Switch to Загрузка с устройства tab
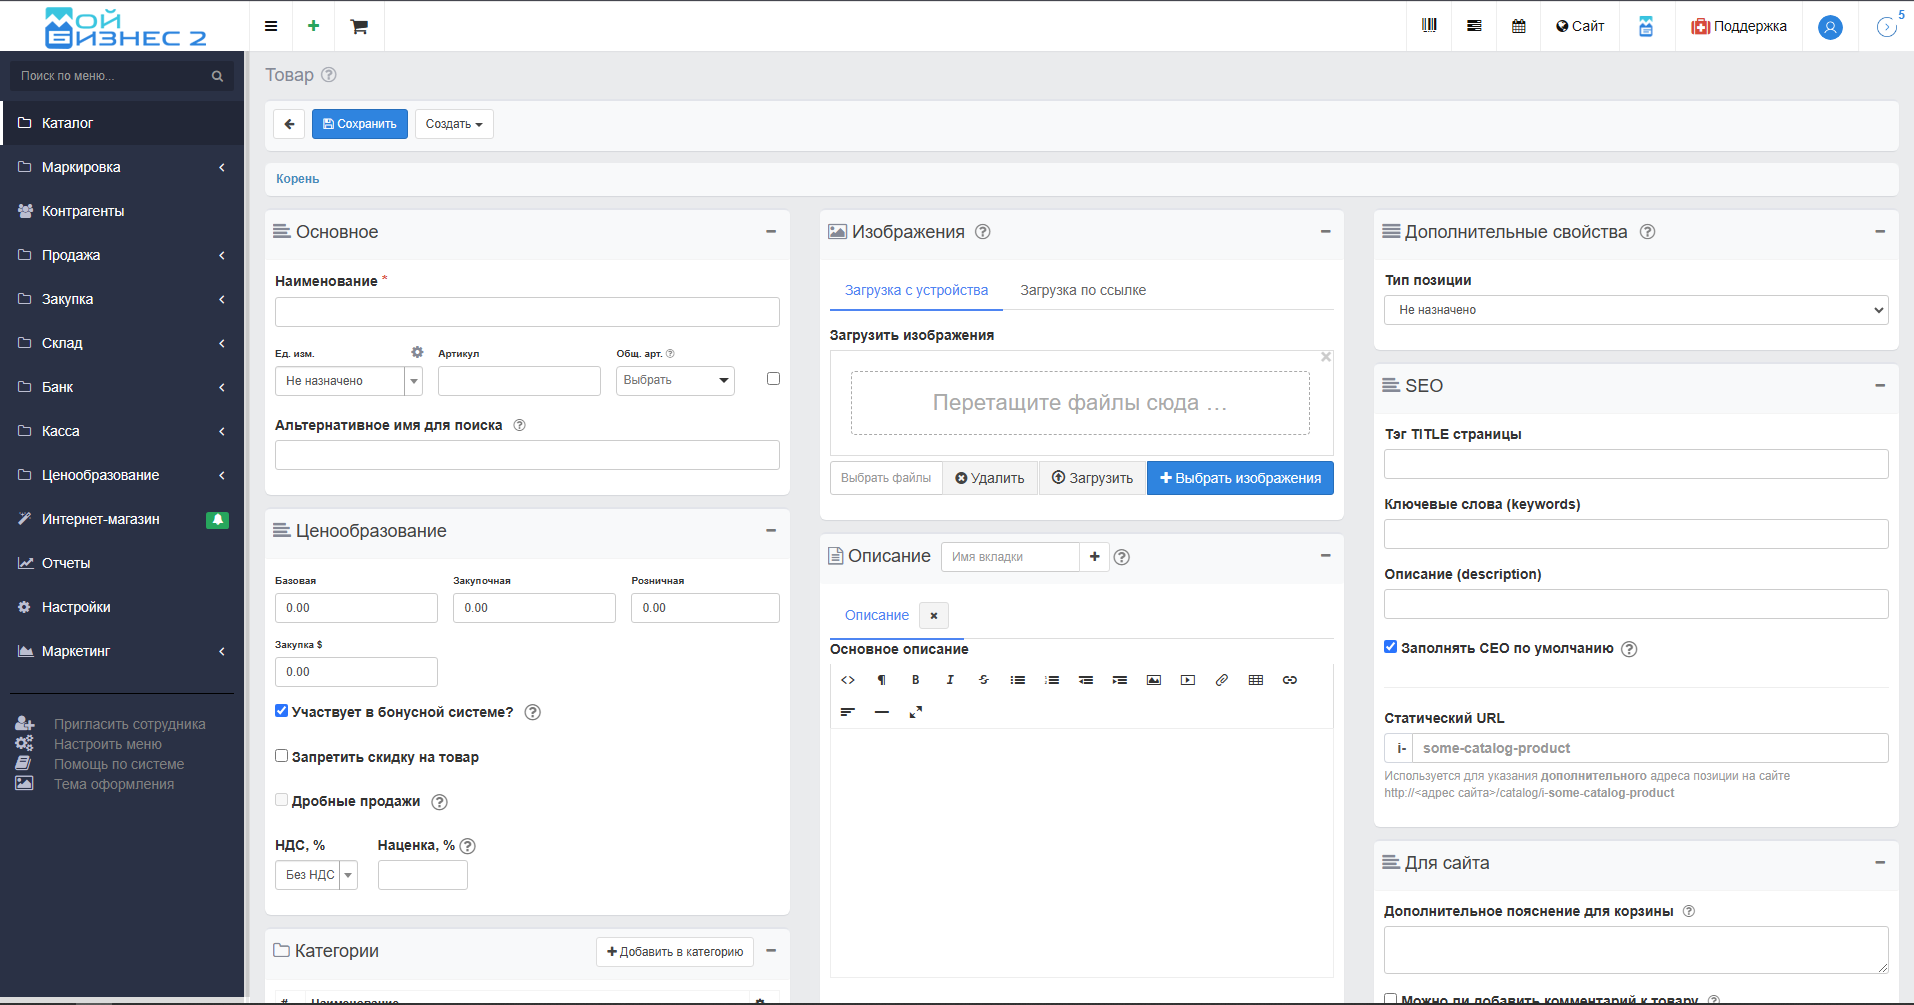This screenshot has height=1005, width=1914. pos(916,290)
